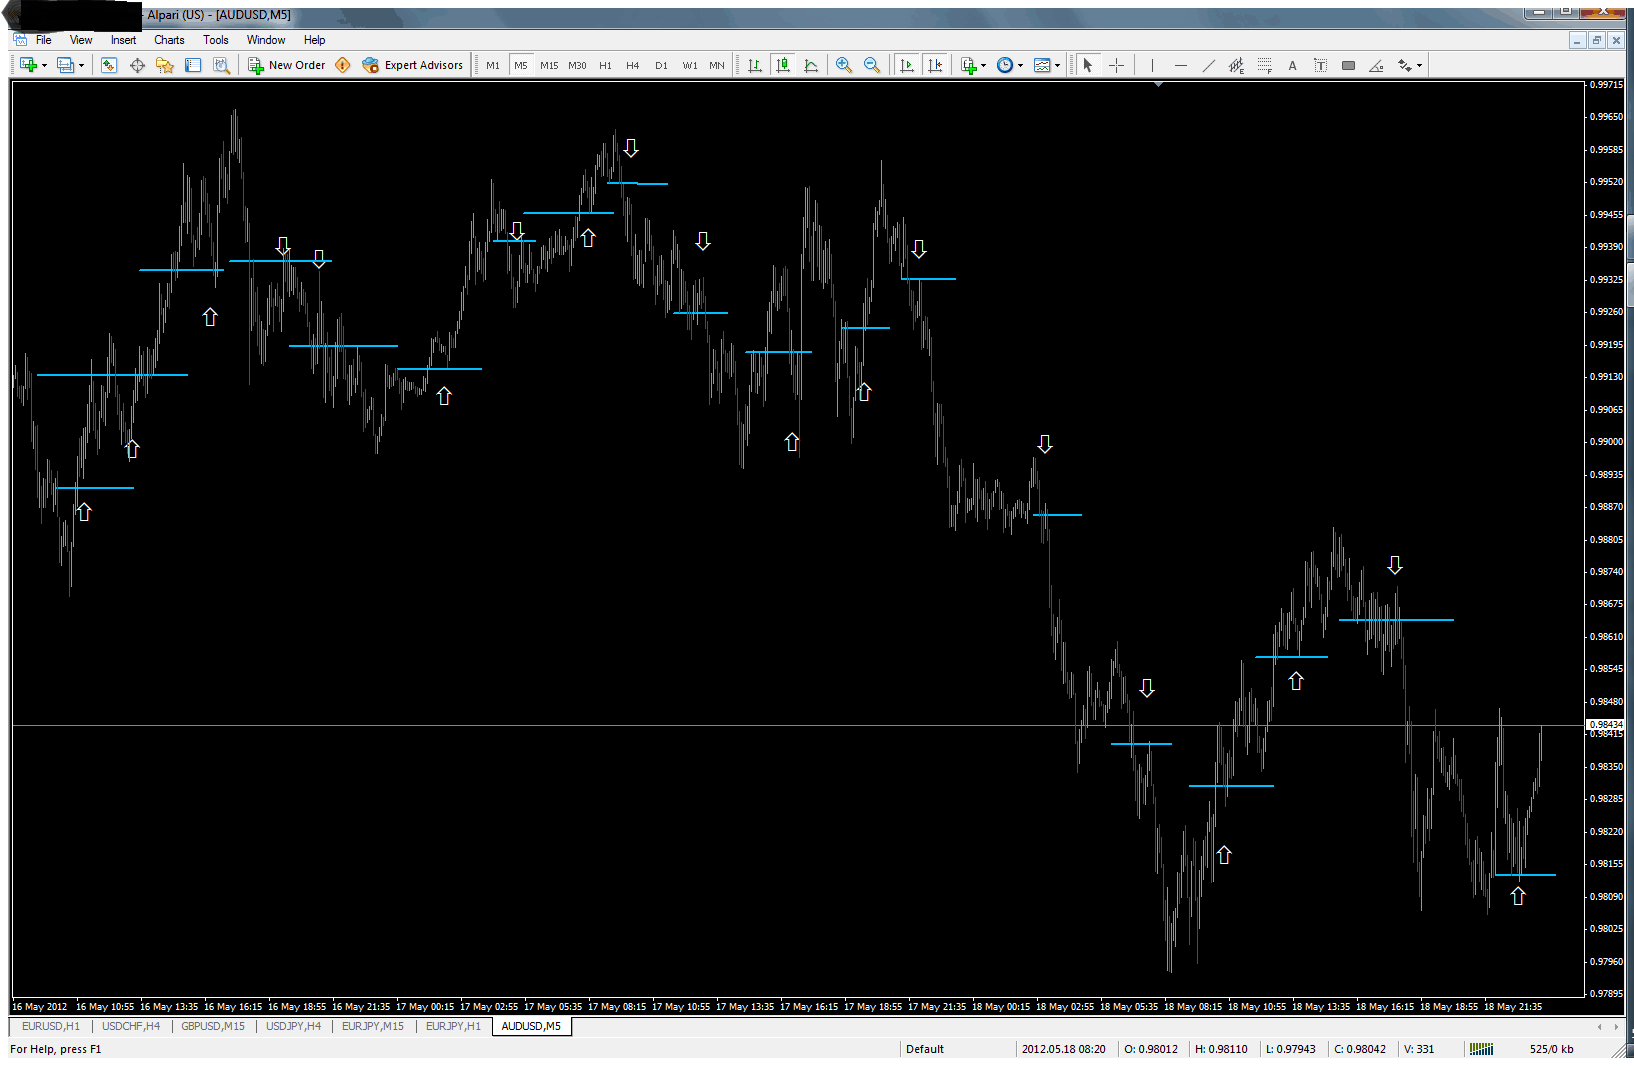Select the horizontal line tool

[x=1180, y=65]
